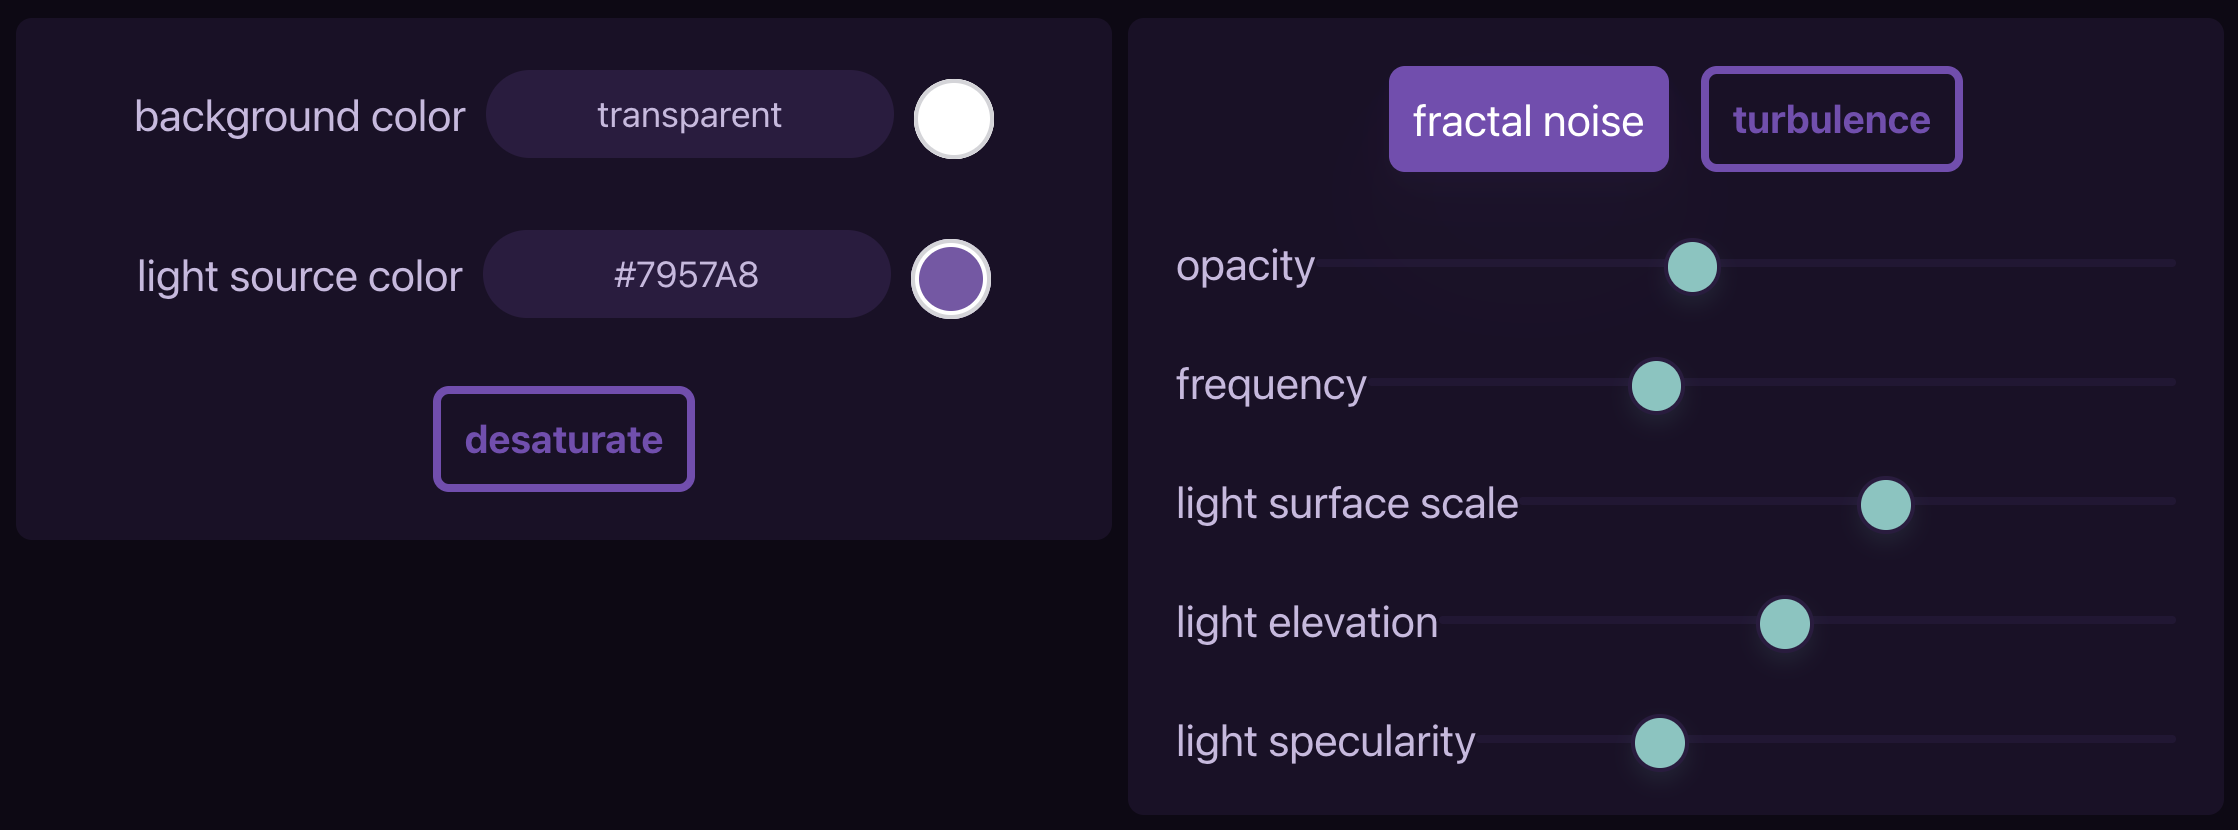2238x830 pixels.
Task: Select the fractal noise option
Action: pyautogui.click(x=1528, y=120)
